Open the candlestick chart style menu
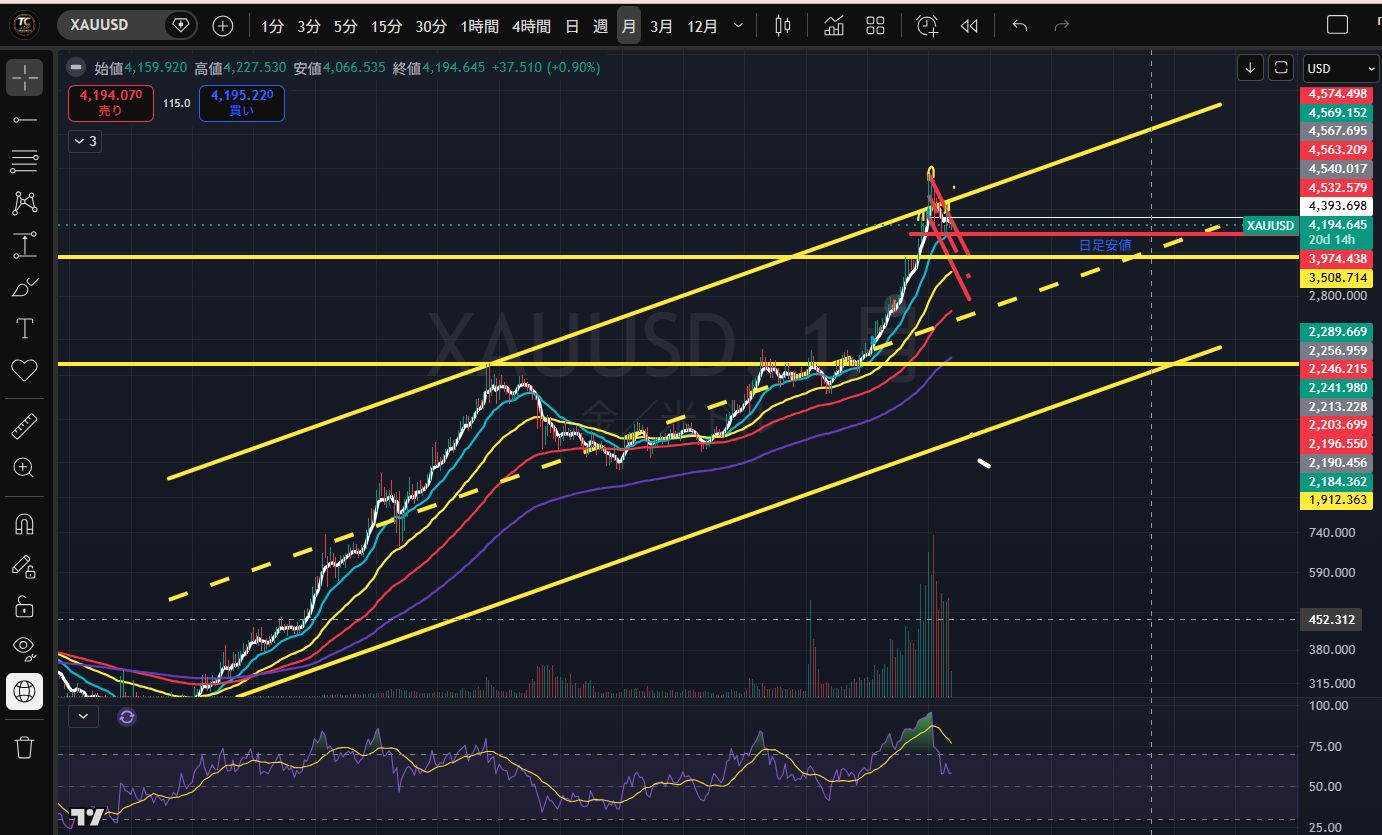Screen dimensions: 1382x835 point(783,26)
